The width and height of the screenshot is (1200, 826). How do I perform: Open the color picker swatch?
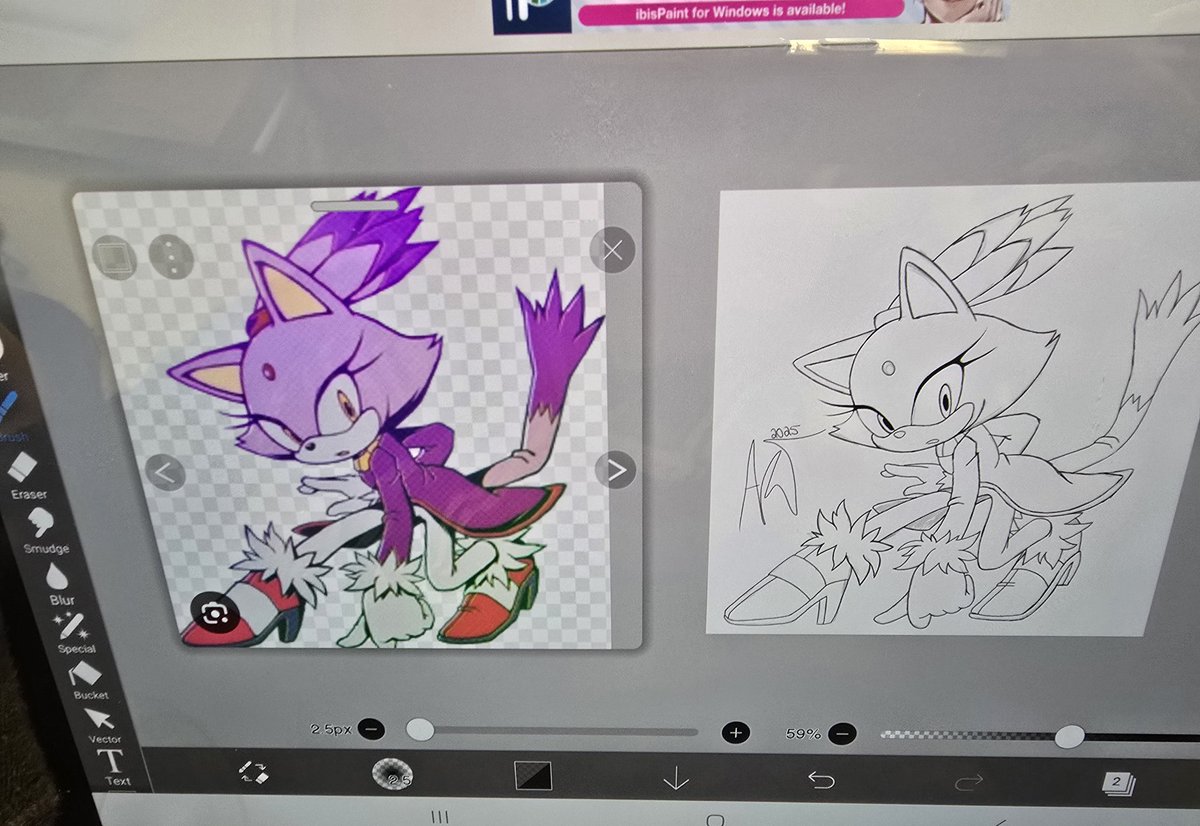(x=533, y=776)
